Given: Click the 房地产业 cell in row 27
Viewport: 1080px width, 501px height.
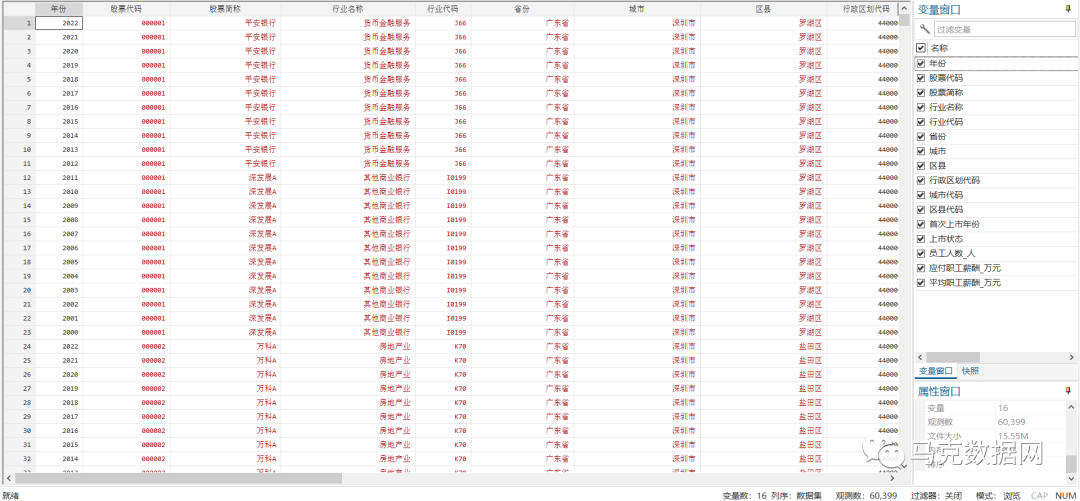Looking at the screenshot, I should [348, 389].
